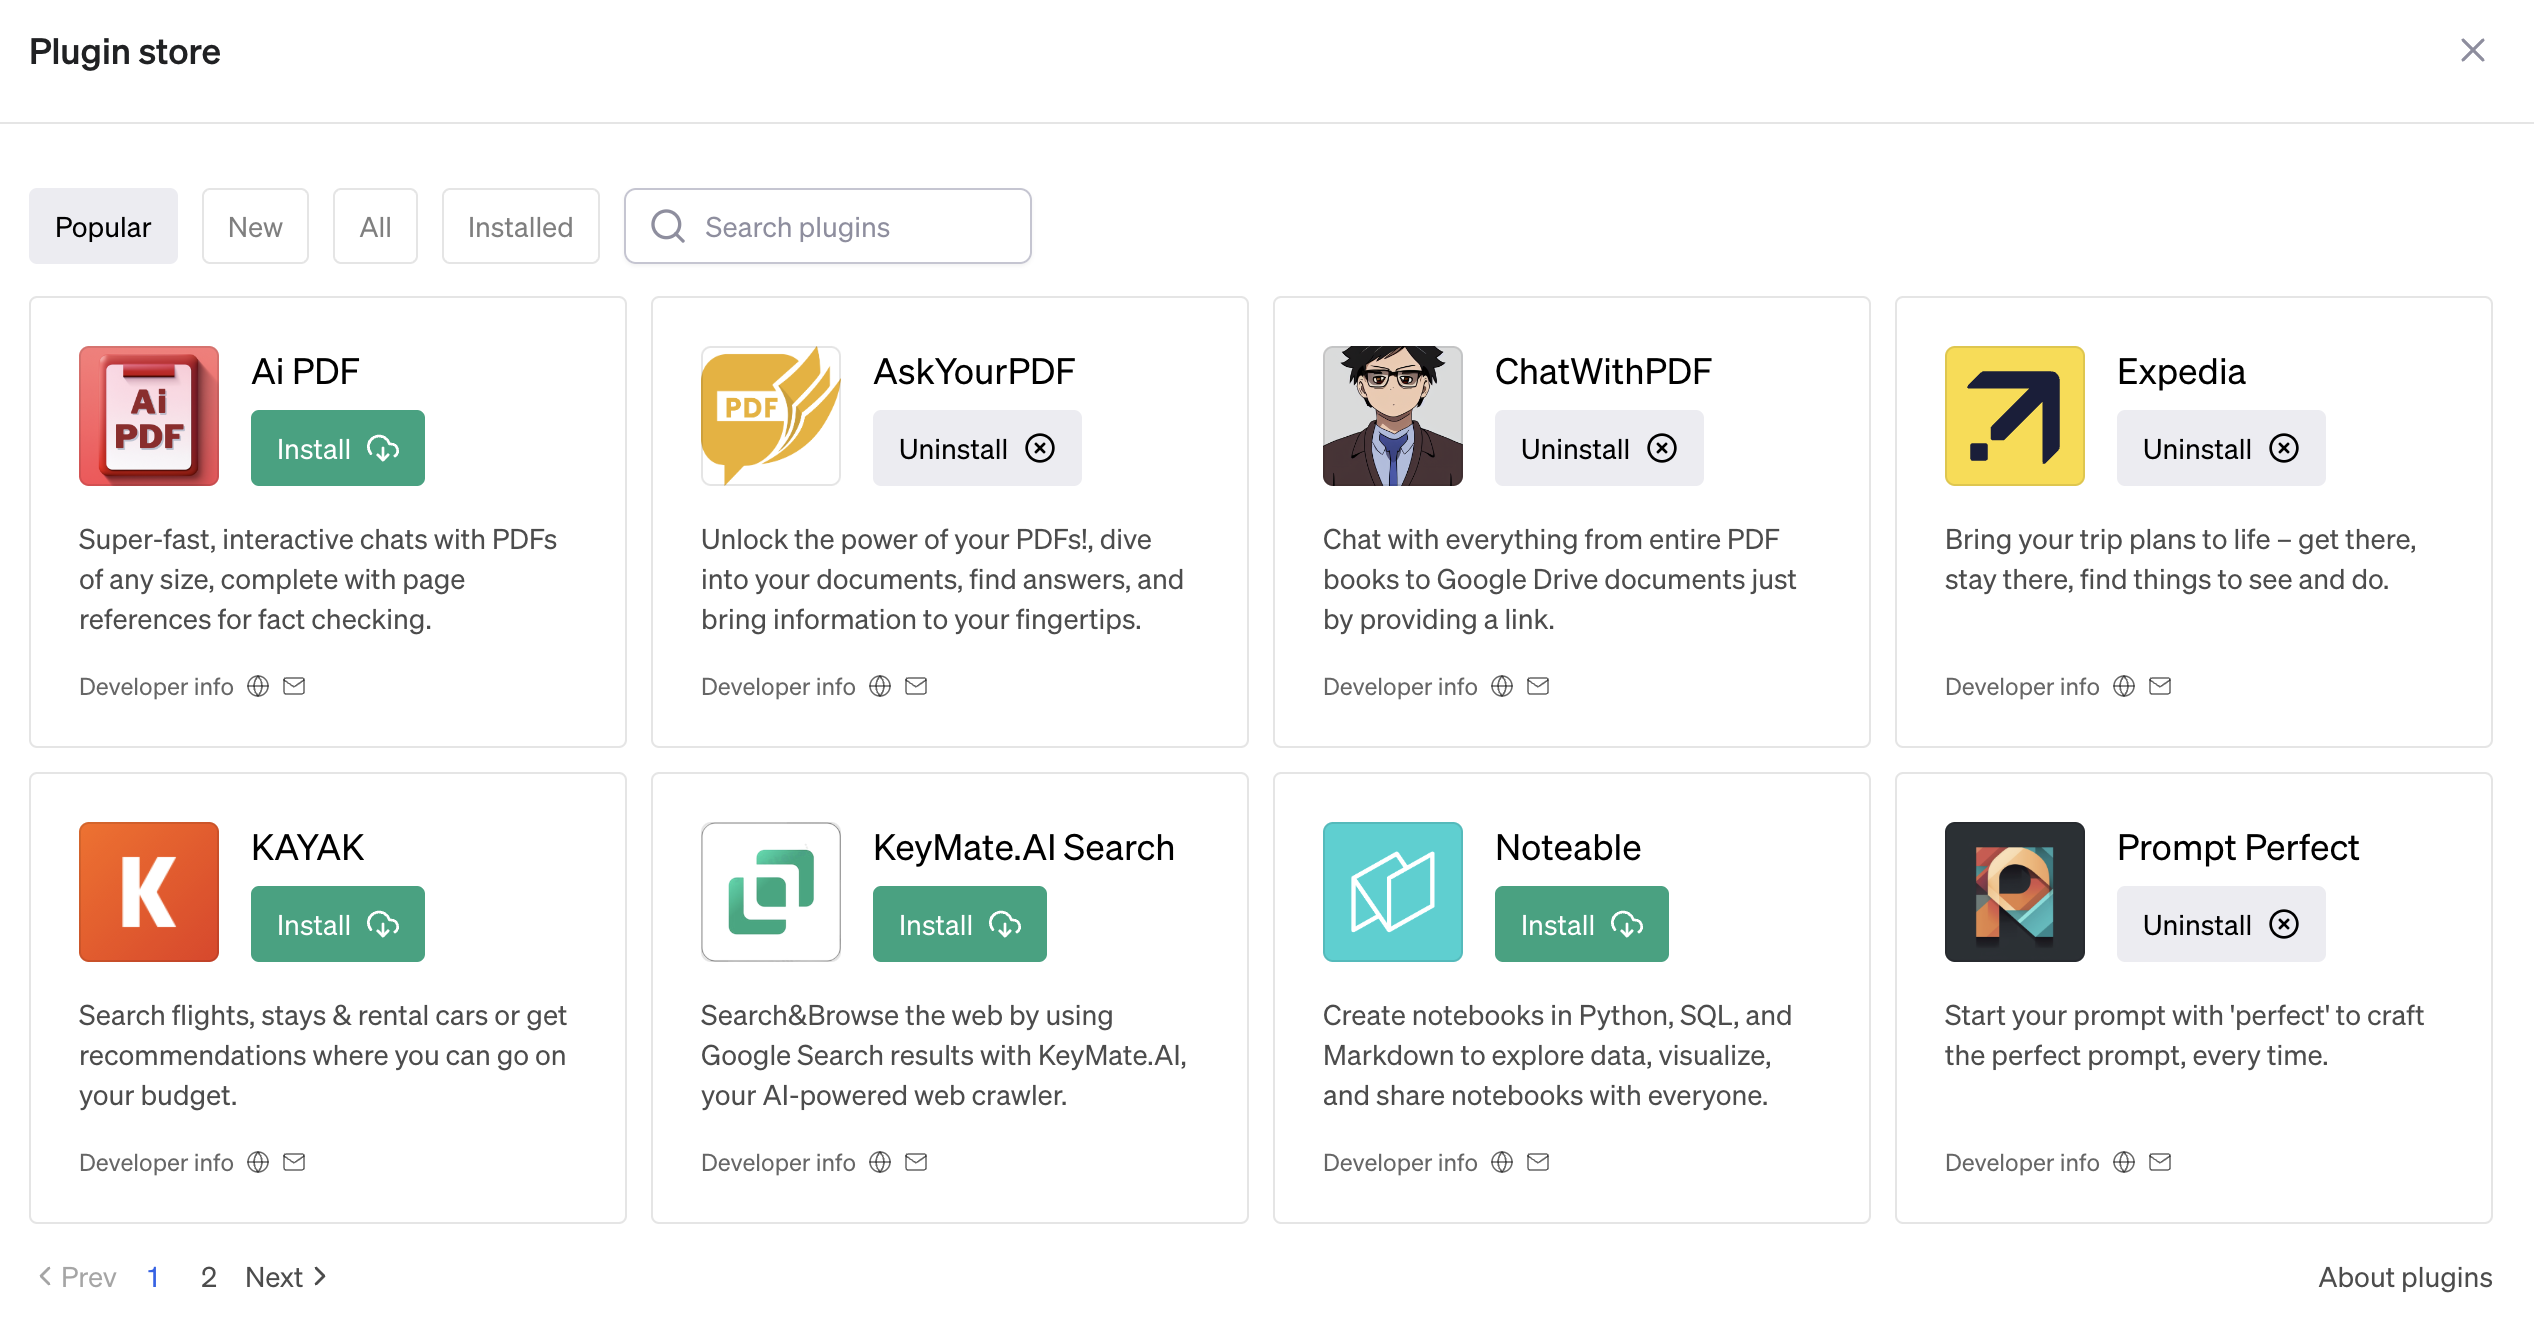2534x1332 pixels.
Task: Uninstall the Expedia plugin
Action: coord(2221,448)
